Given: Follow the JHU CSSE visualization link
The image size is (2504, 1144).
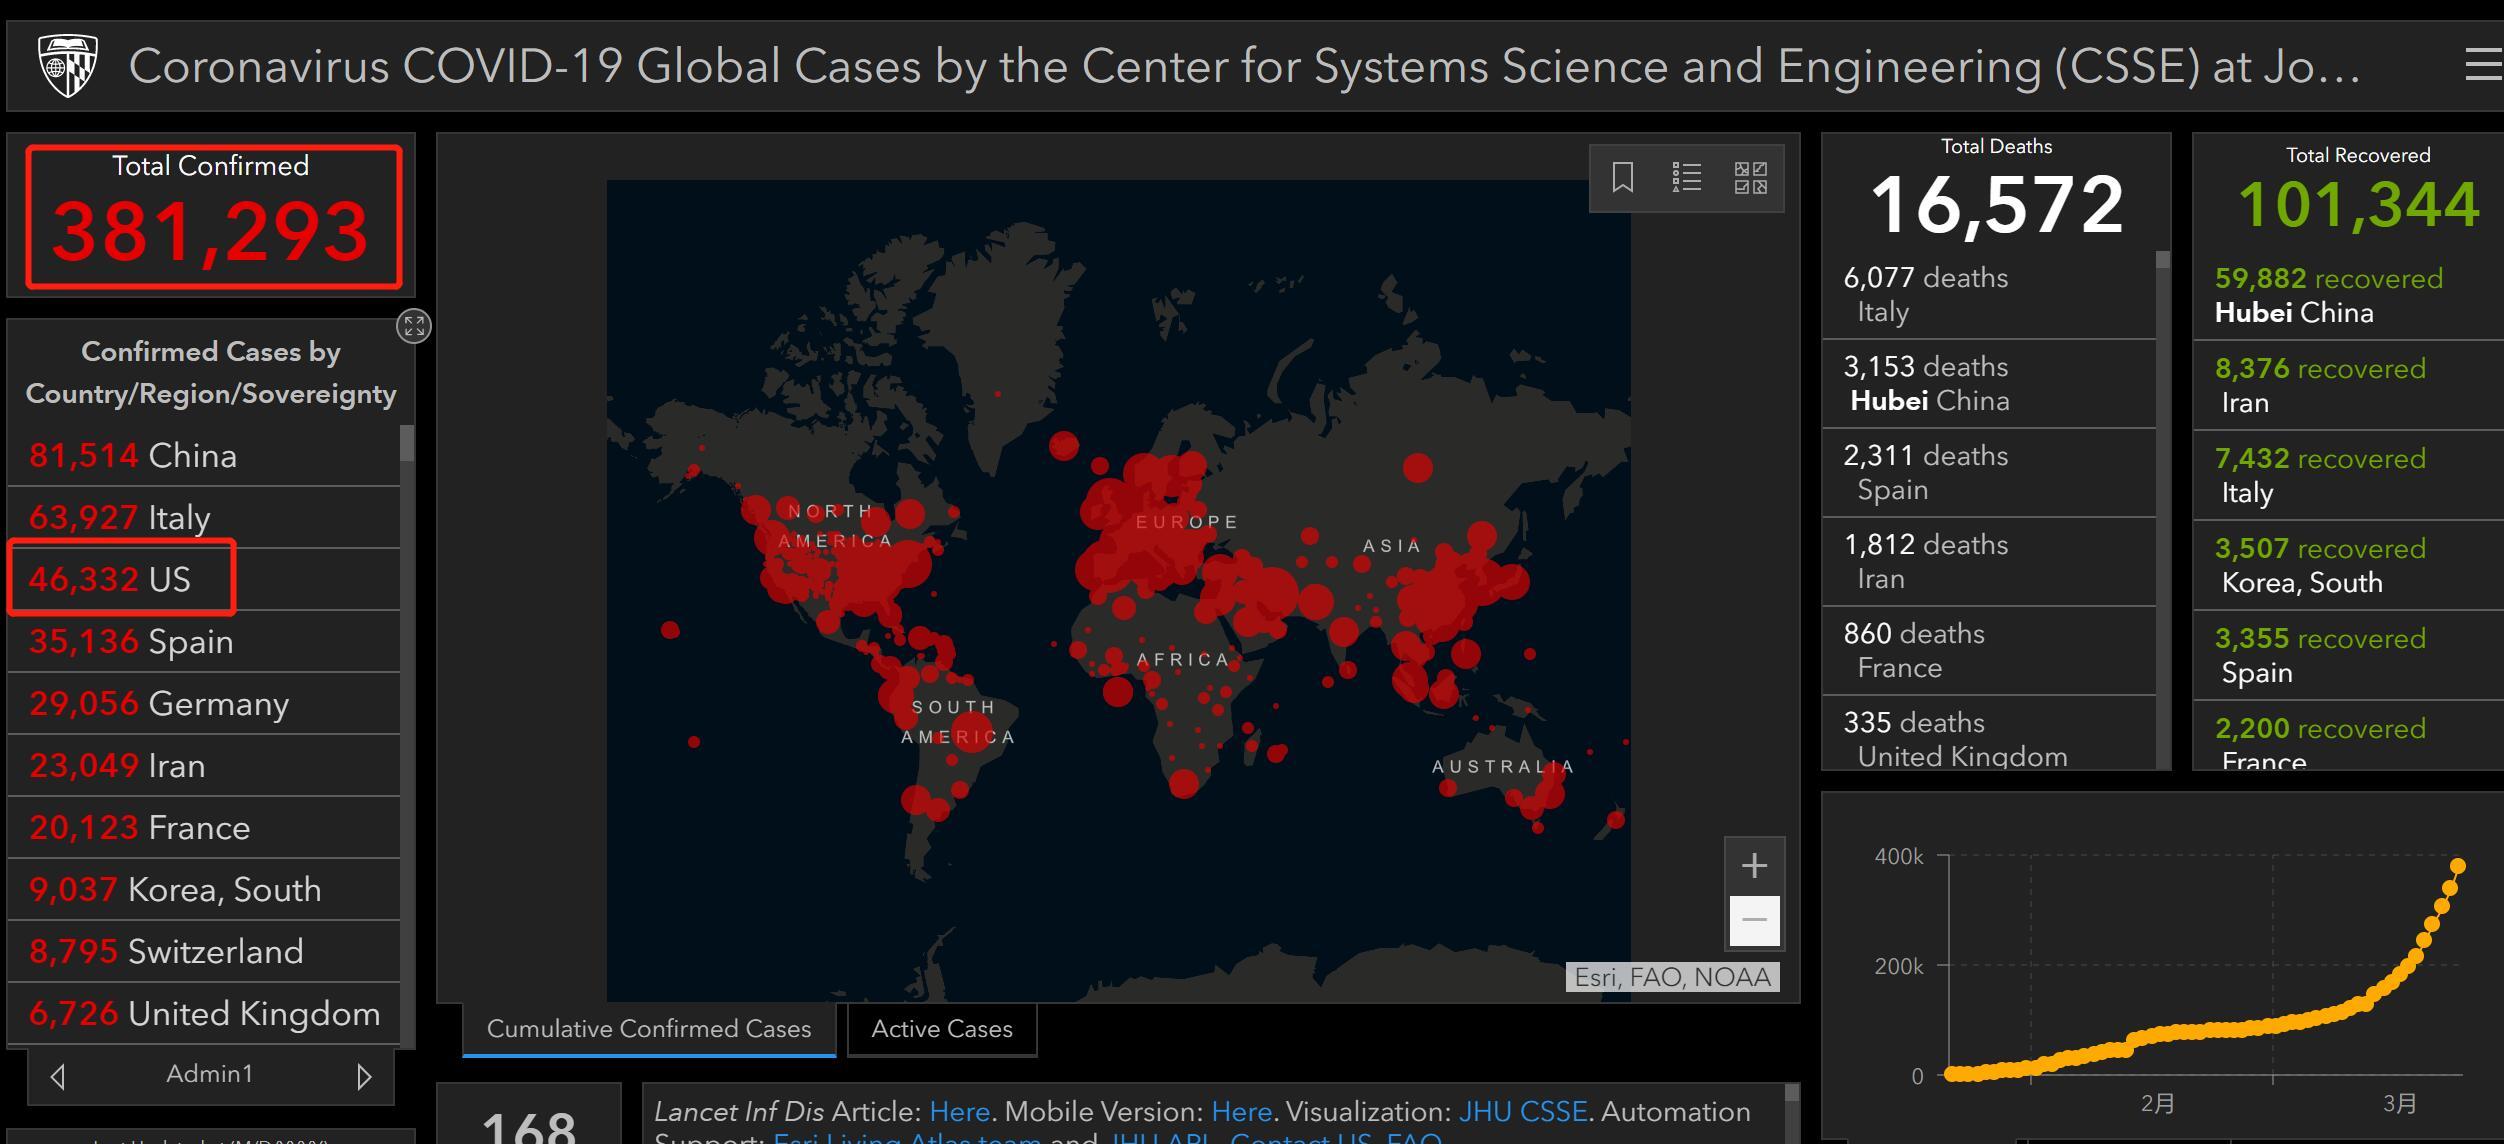Looking at the screenshot, I should (1523, 1112).
